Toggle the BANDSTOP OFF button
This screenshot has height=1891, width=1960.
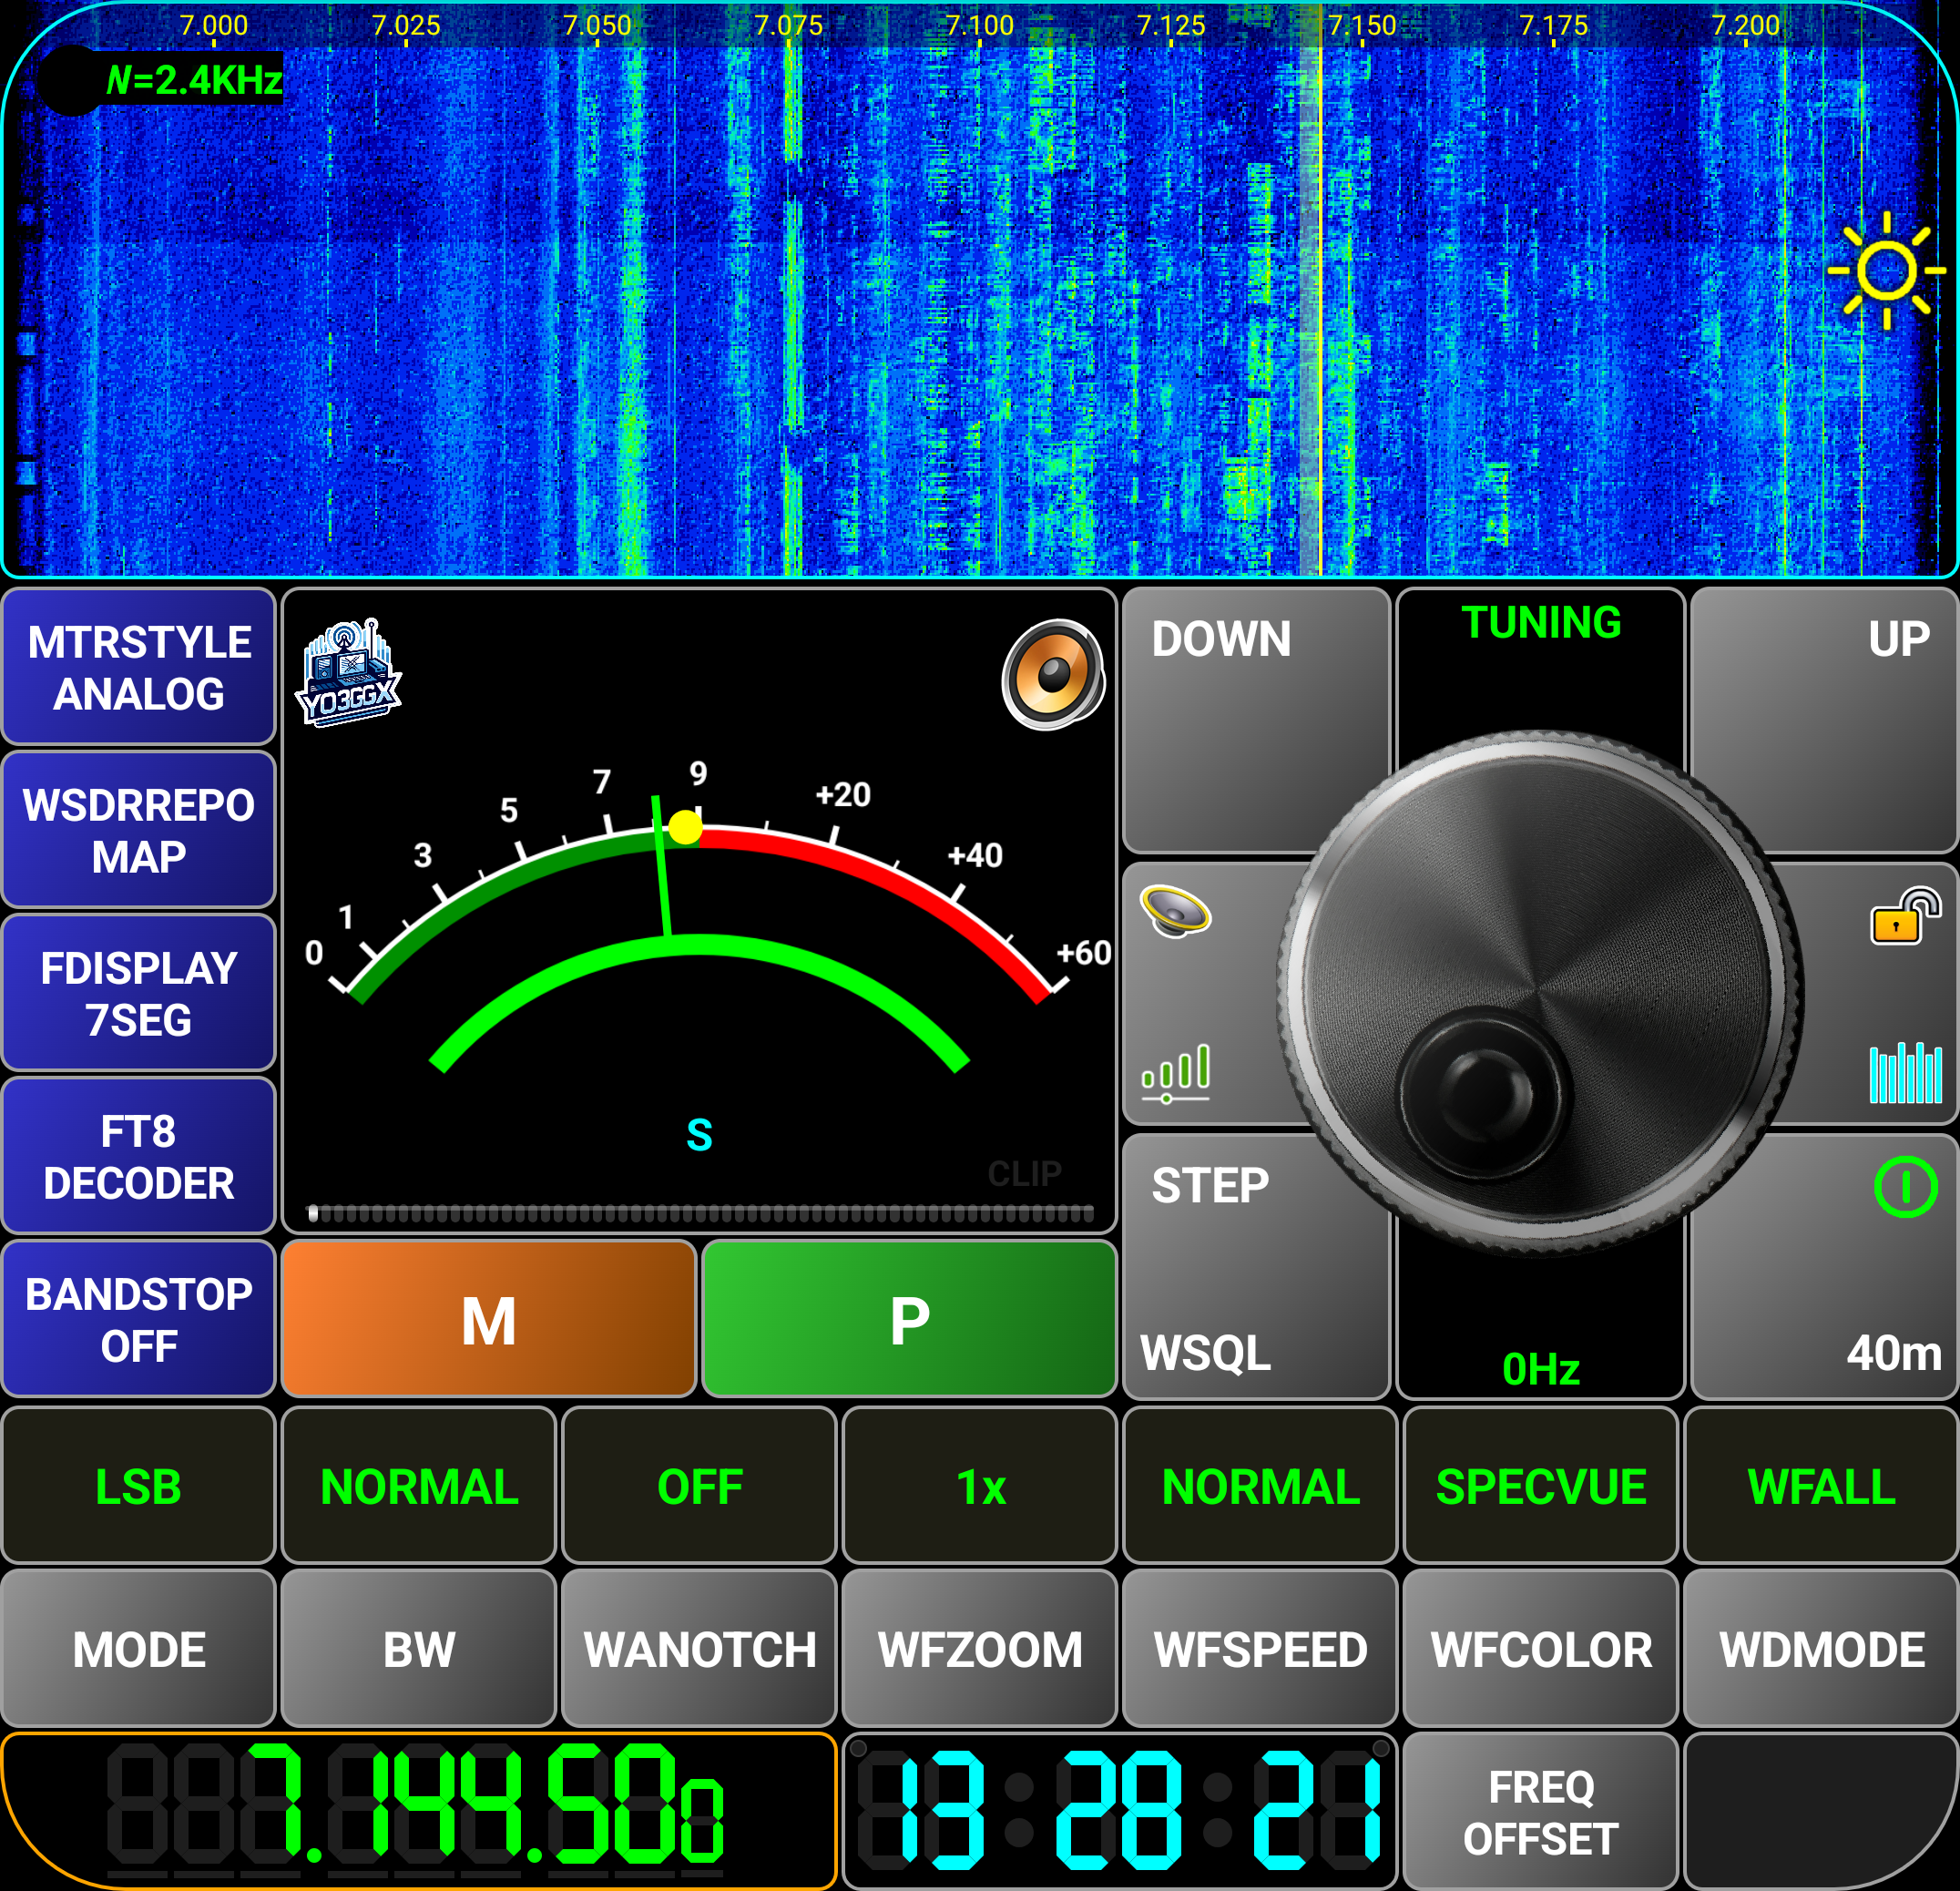tap(139, 1319)
